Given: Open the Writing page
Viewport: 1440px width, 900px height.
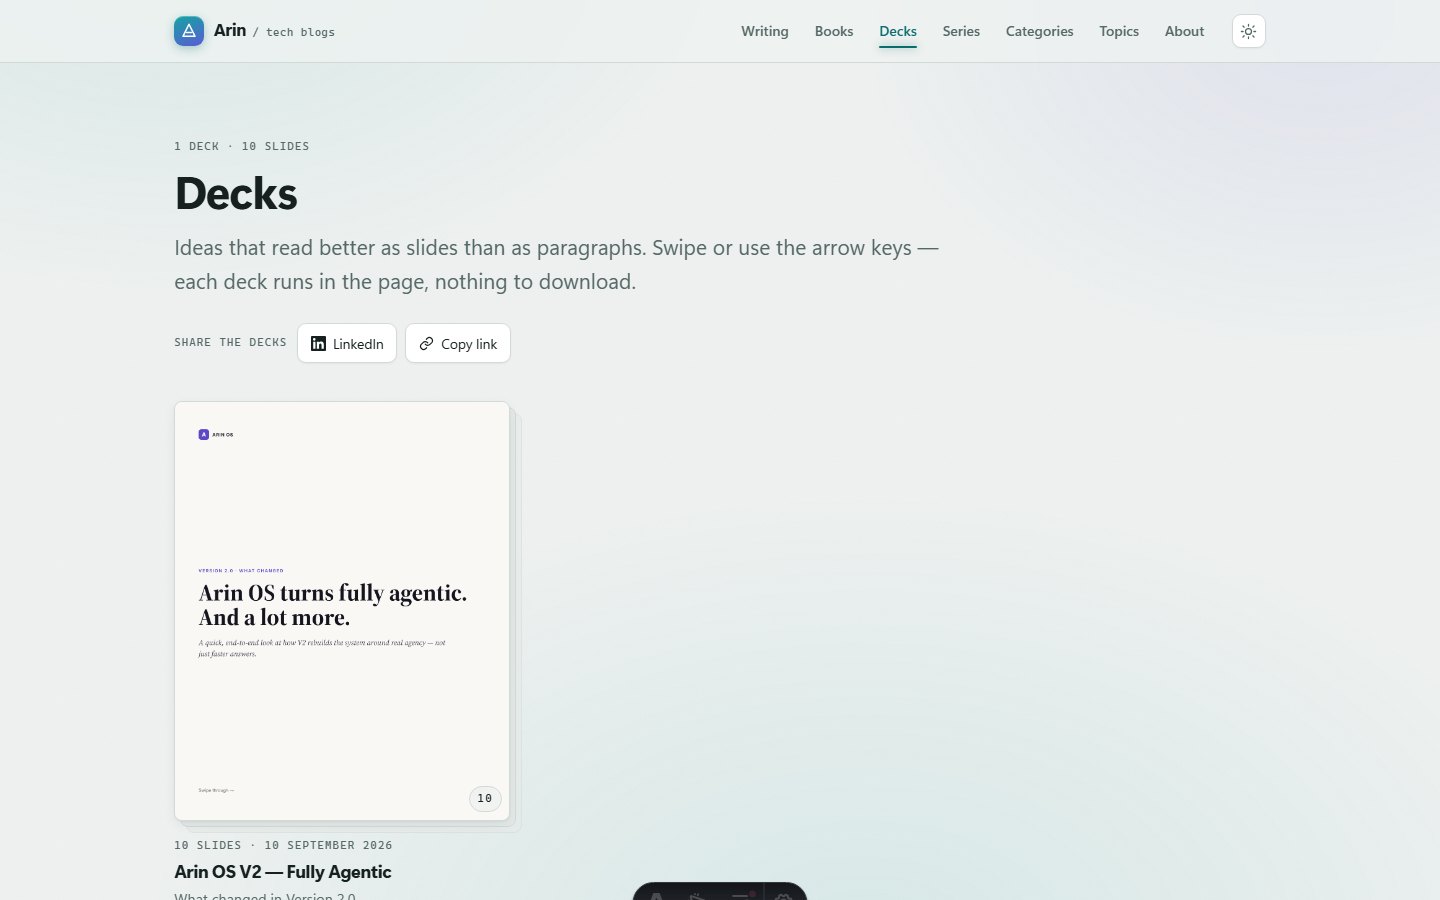Looking at the screenshot, I should (765, 31).
